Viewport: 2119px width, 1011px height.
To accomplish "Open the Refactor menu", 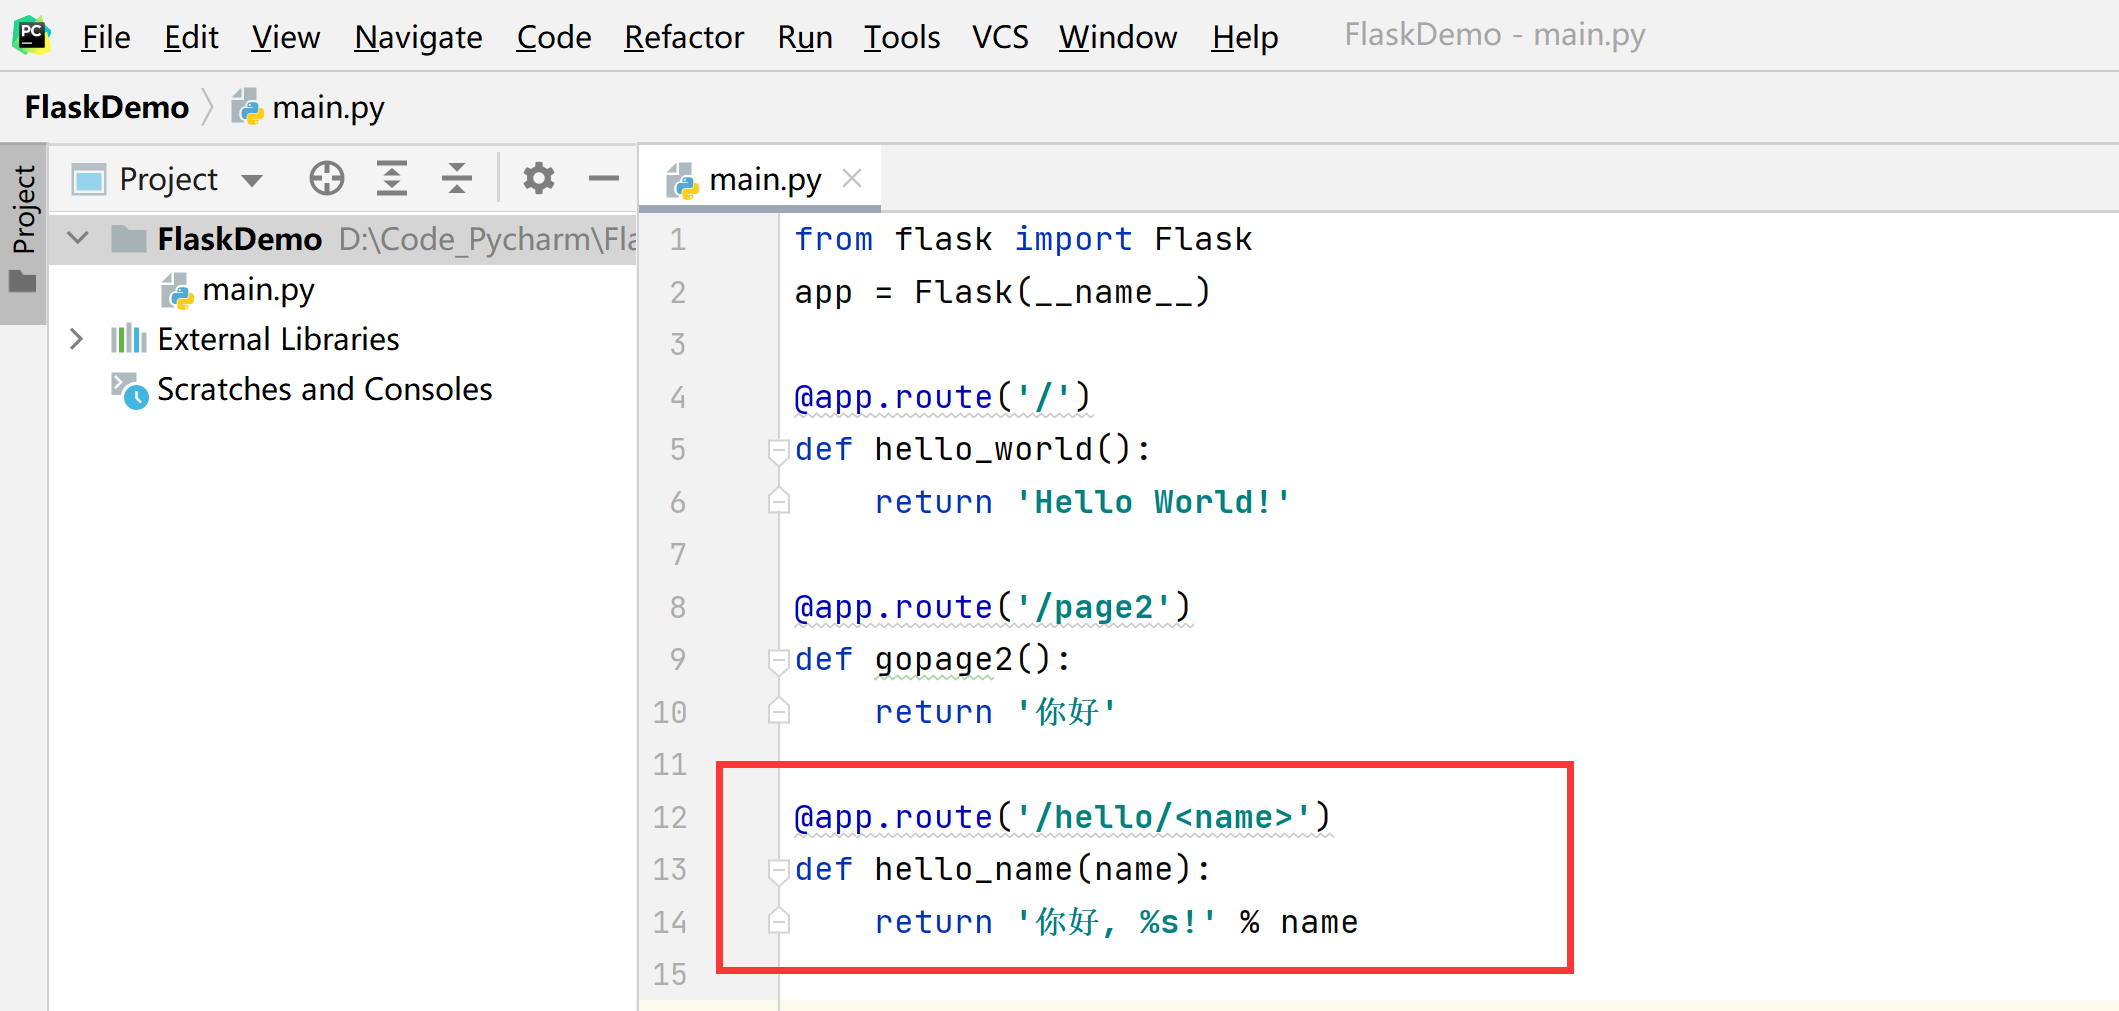I will coord(683,37).
